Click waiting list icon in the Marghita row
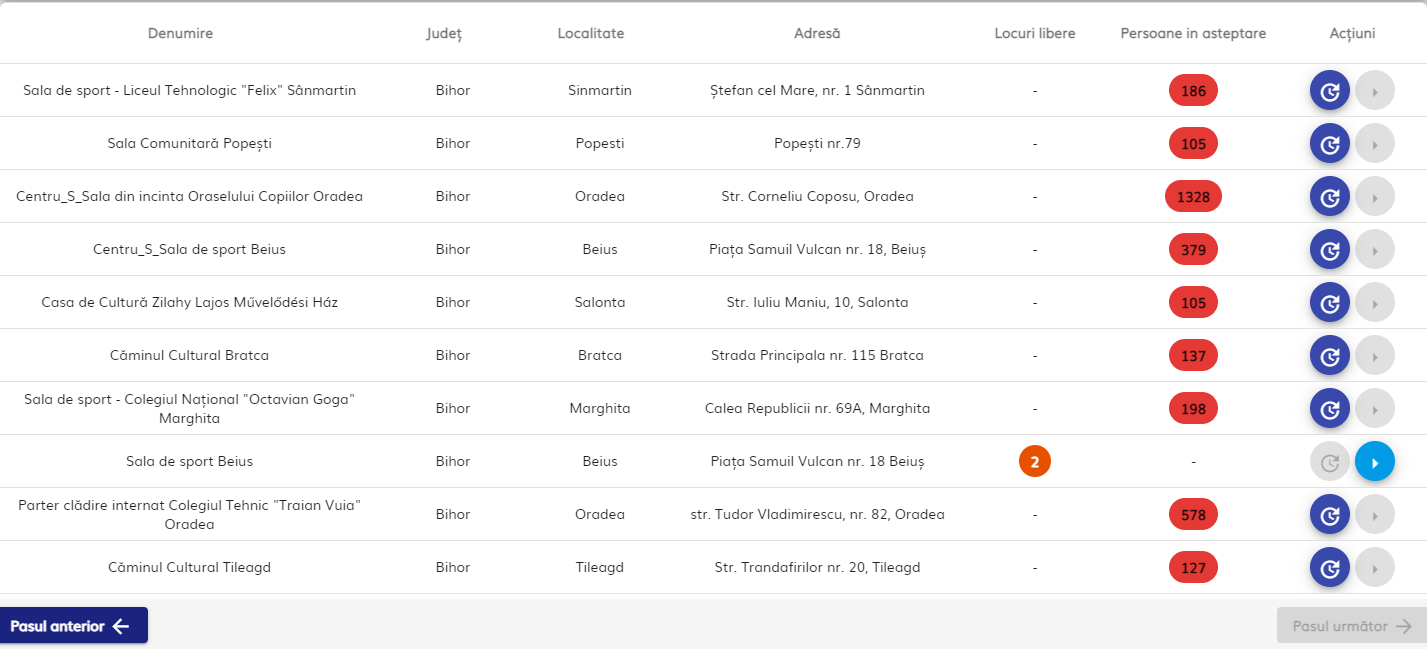Viewport: 1427px width, 649px height. pos(1330,409)
